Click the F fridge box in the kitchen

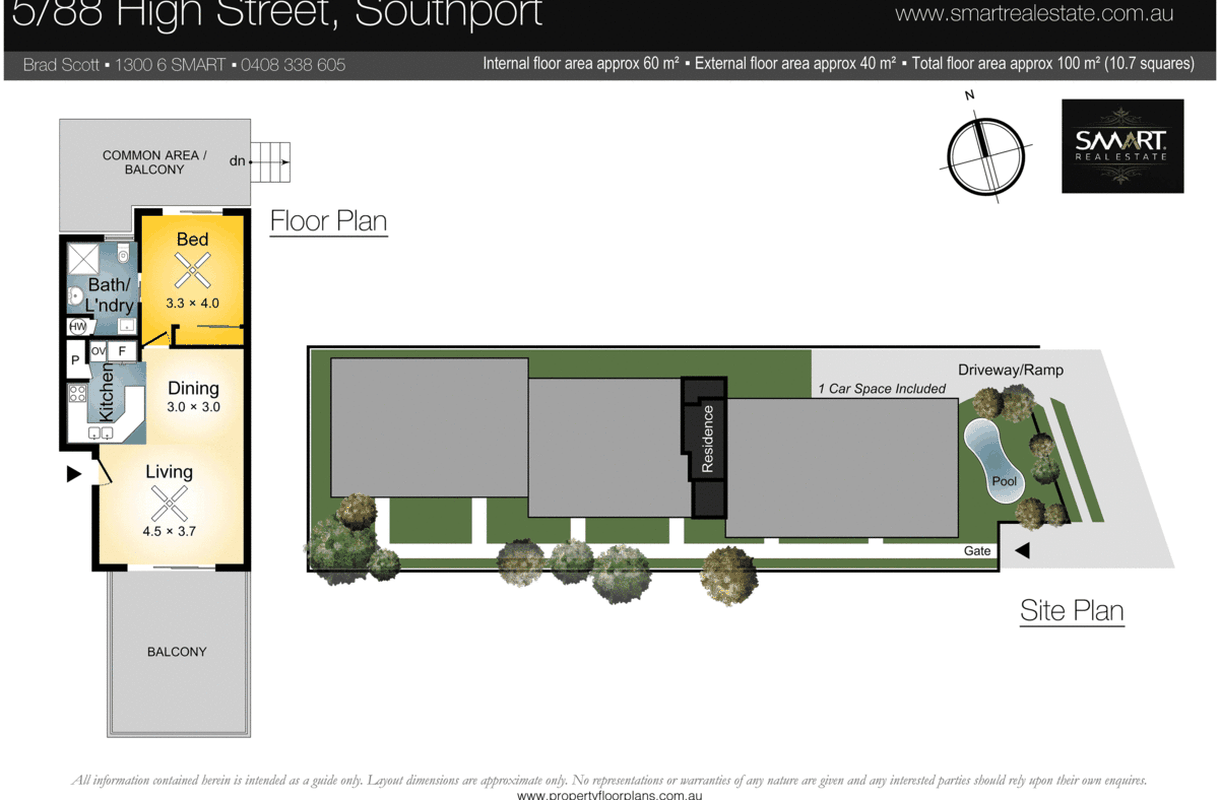[x=123, y=351]
